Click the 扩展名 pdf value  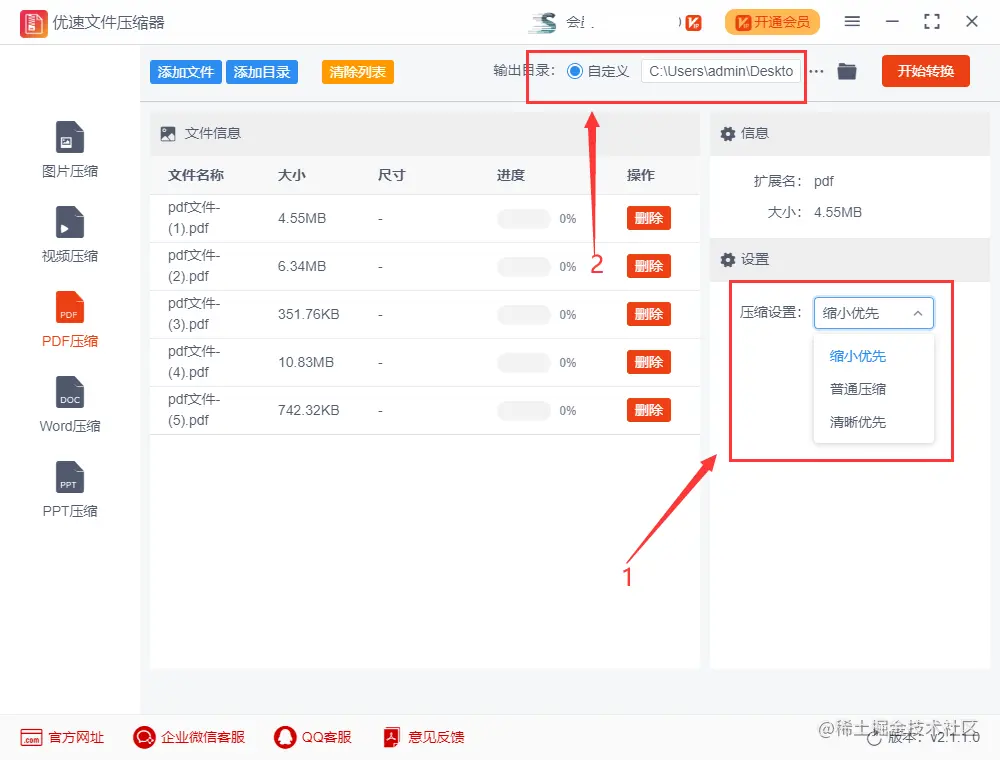(823, 181)
